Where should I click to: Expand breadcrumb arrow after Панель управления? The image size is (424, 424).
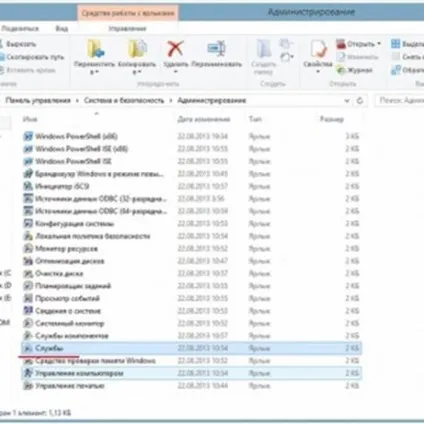(x=77, y=101)
